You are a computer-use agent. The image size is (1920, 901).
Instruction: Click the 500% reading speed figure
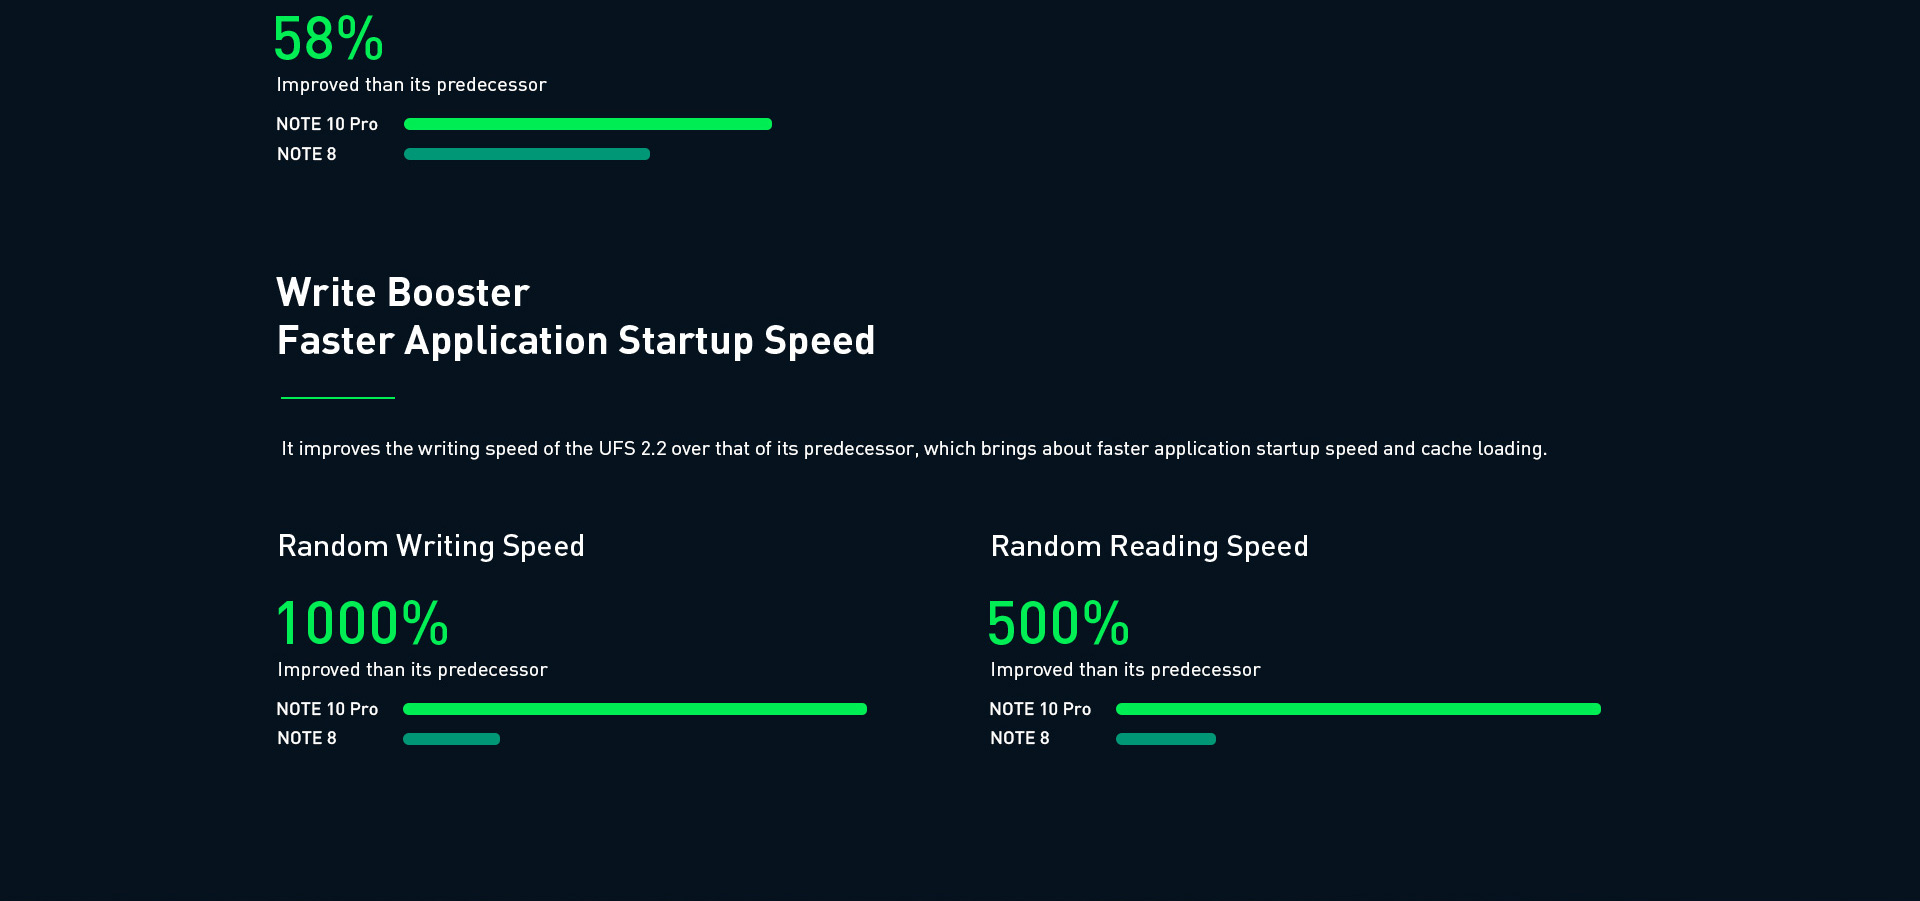pos(1058,623)
